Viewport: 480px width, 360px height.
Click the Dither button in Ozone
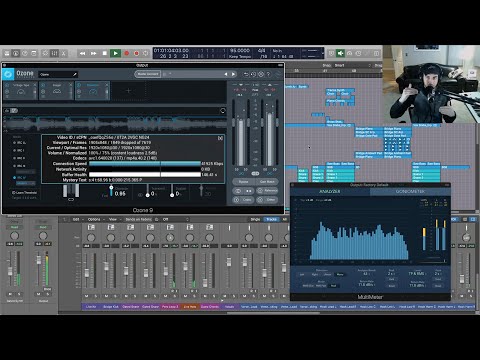coord(267,199)
